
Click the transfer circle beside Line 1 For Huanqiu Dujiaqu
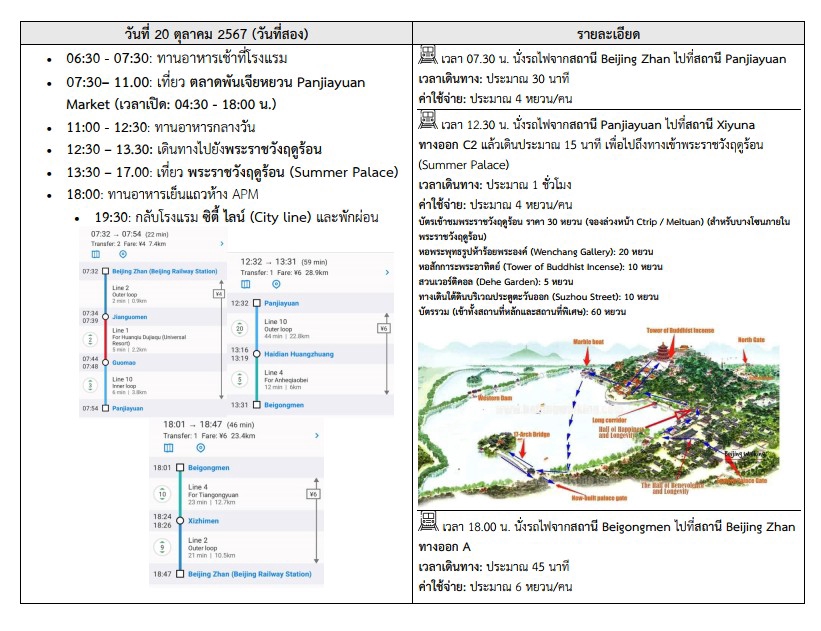point(90,340)
